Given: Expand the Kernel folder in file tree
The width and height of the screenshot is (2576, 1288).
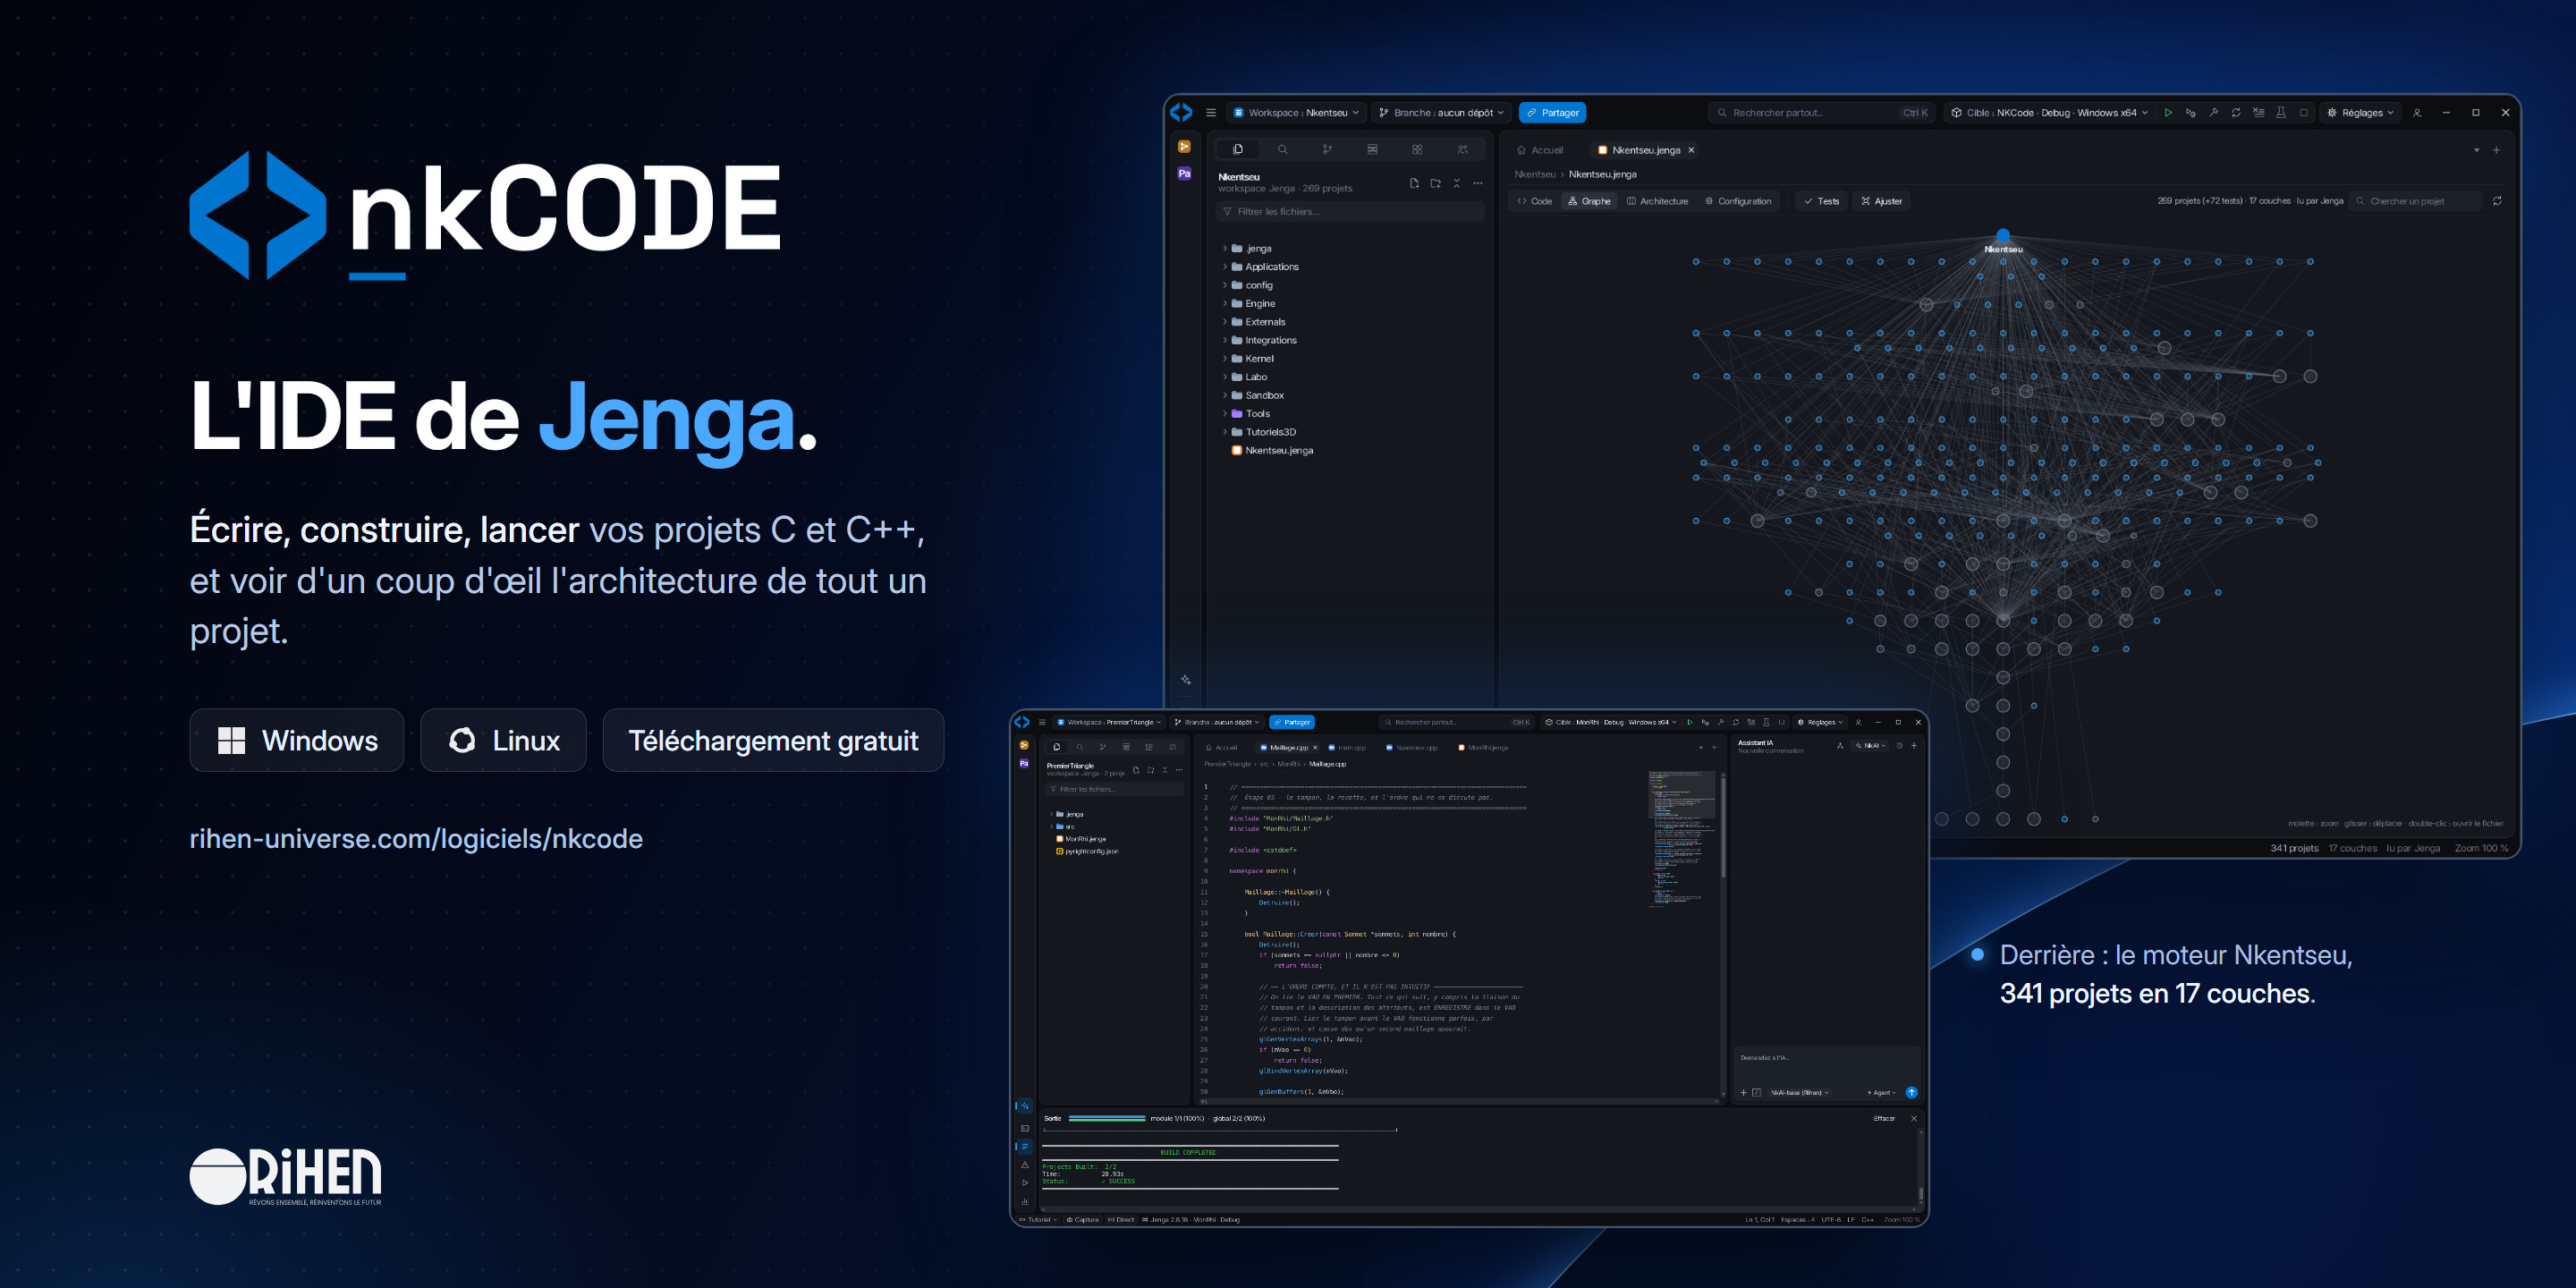Looking at the screenshot, I should pos(1224,358).
